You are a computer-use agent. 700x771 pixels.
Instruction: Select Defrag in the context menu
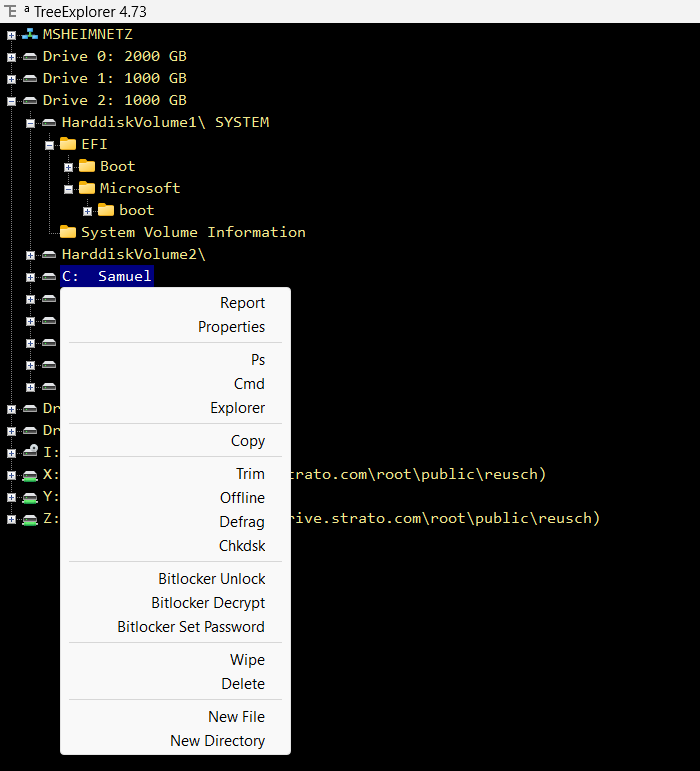[242, 522]
